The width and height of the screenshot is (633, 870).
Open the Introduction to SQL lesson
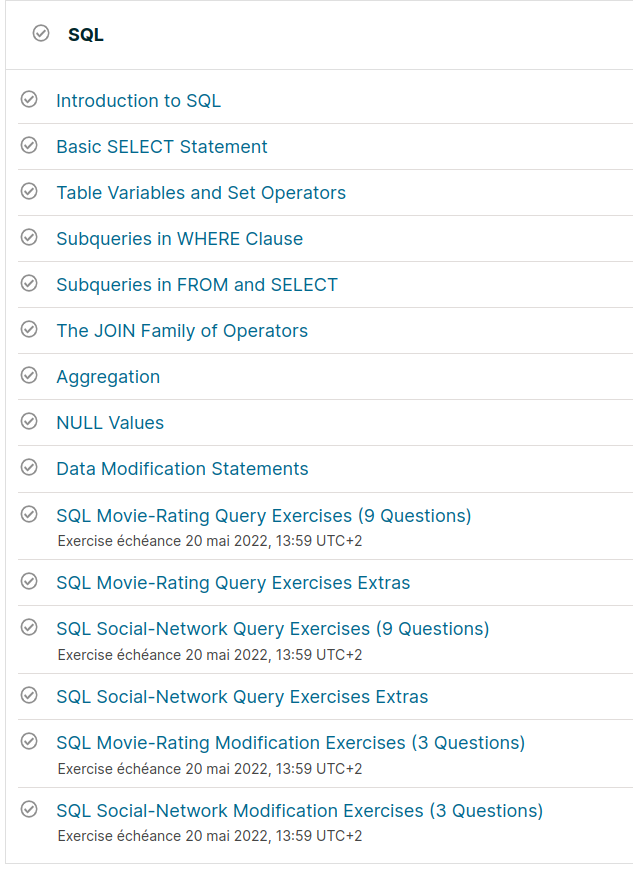tap(138, 101)
